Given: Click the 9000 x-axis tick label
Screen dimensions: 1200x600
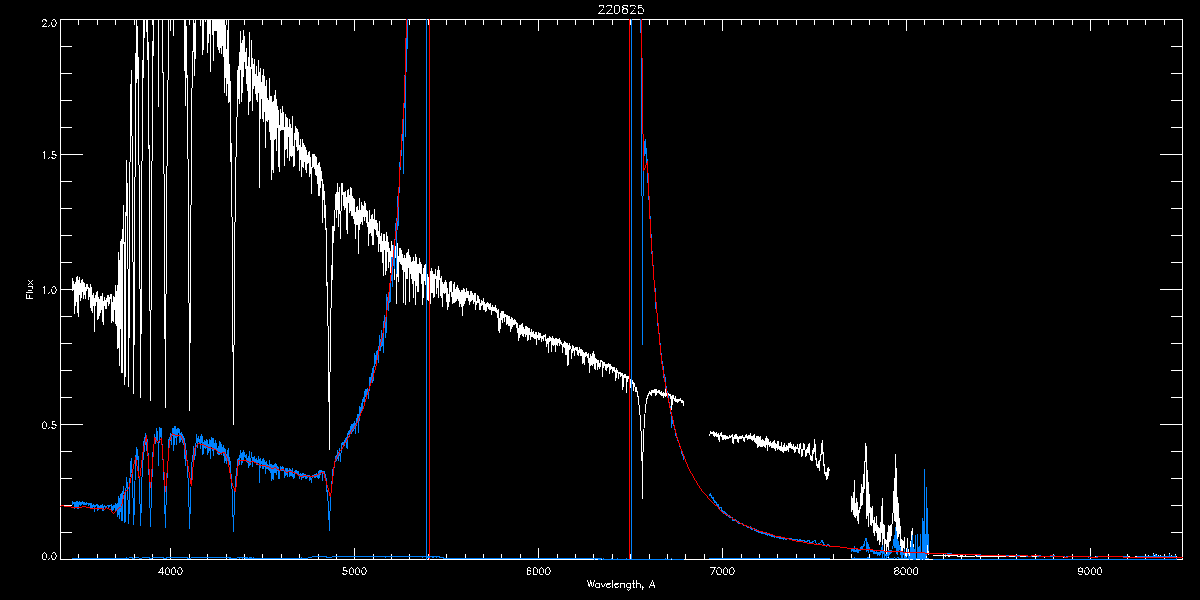Looking at the screenshot, I should [x=1090, y=571].
